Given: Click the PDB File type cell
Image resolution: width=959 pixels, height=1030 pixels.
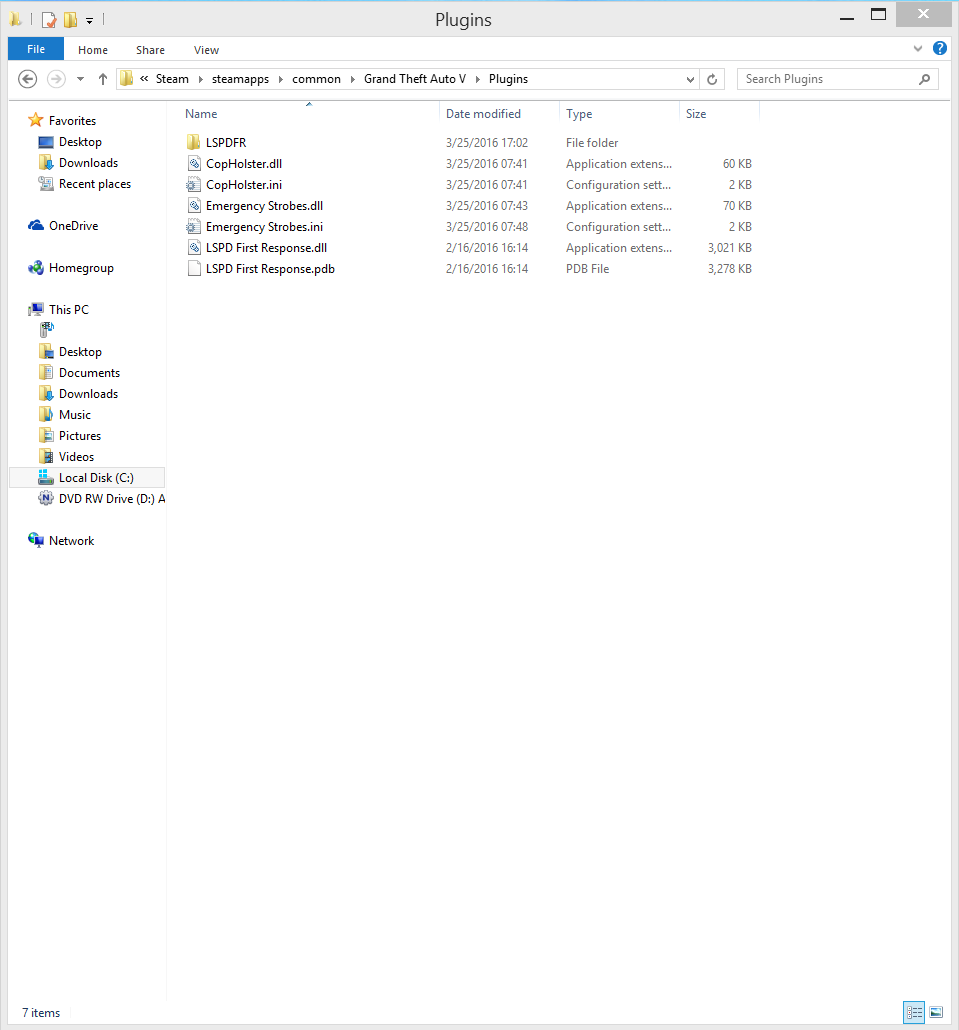Looking at the screenshot, I should [x=587, y=269].
